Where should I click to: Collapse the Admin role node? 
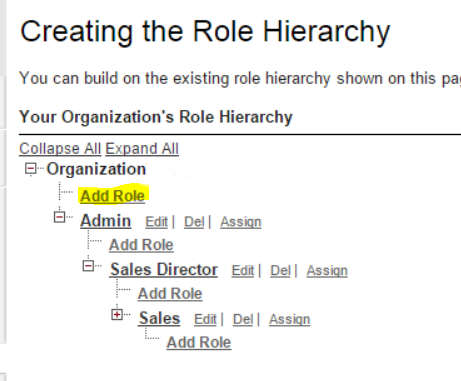pos(59,217)
